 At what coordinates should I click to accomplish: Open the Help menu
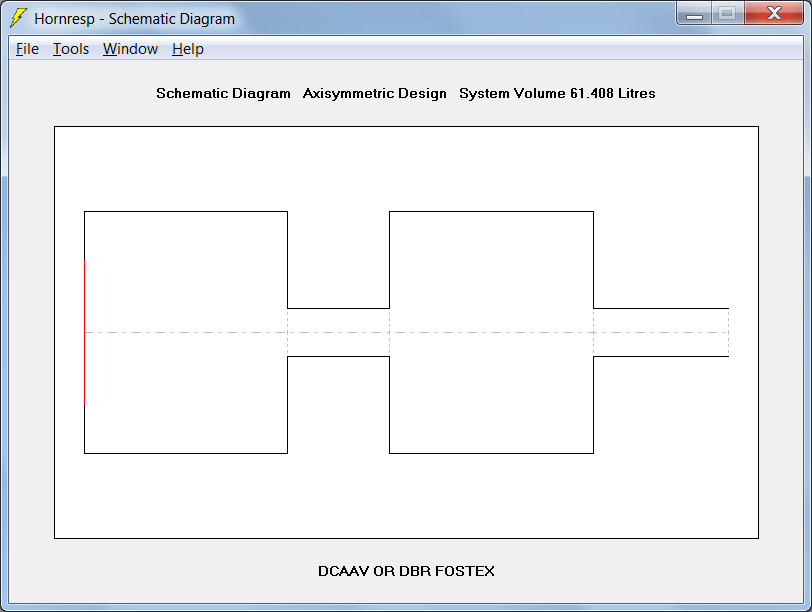(x=188, y=49)
